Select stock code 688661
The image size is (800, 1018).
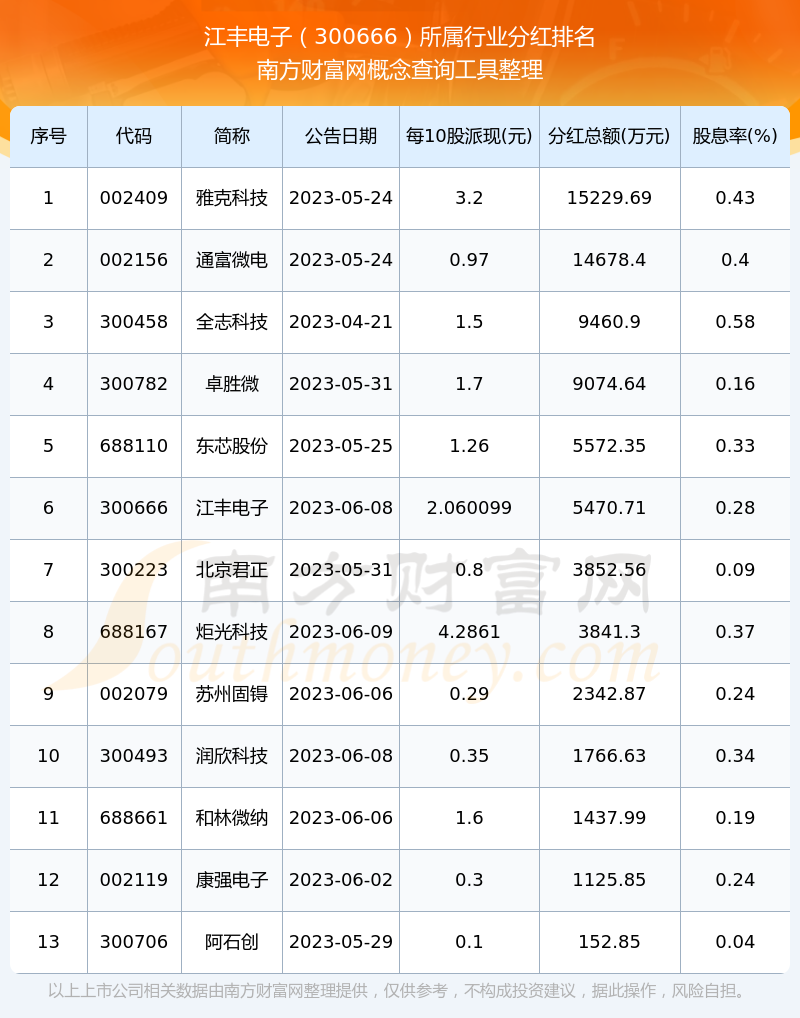click(134, 818)
